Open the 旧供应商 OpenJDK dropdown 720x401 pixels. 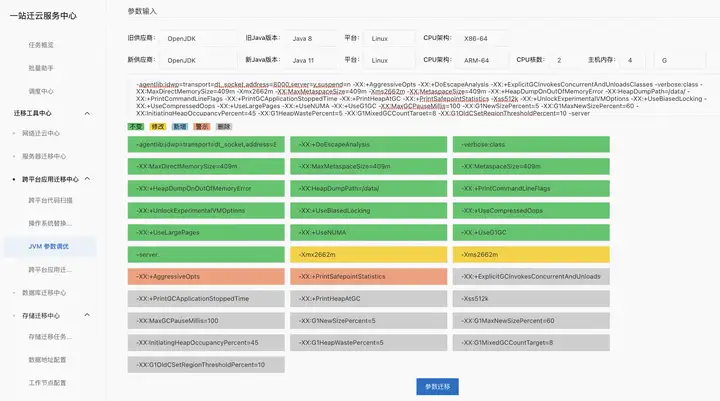tap(198, 39)
